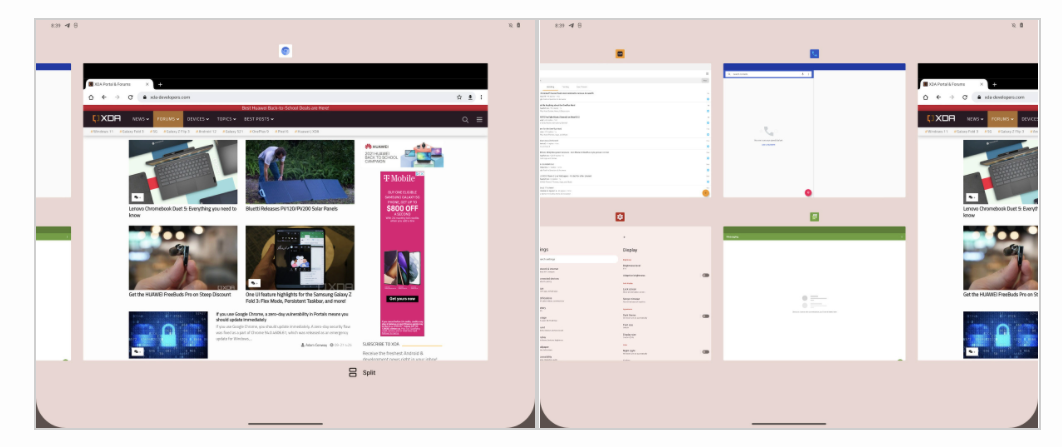Click the back arrow above the Display heading
The image size is (1062, 447).
(x=624, y=237)
